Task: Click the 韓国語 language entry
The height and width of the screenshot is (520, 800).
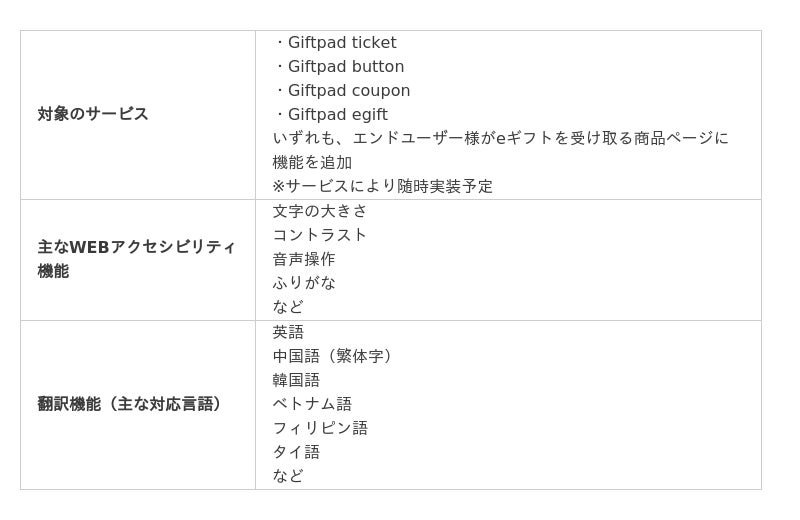Action: 296,380
